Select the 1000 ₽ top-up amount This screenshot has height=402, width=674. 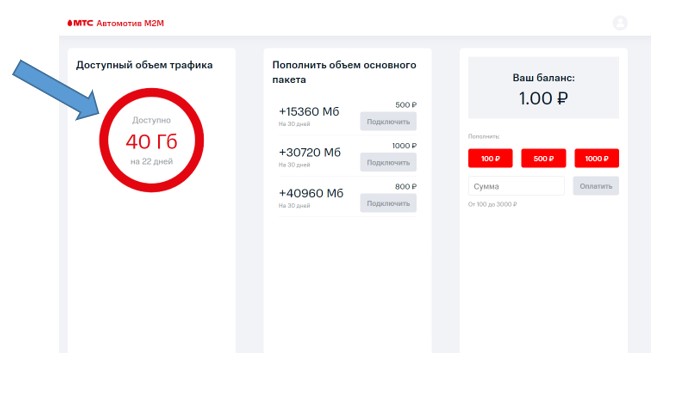click(x=596, y=158)
